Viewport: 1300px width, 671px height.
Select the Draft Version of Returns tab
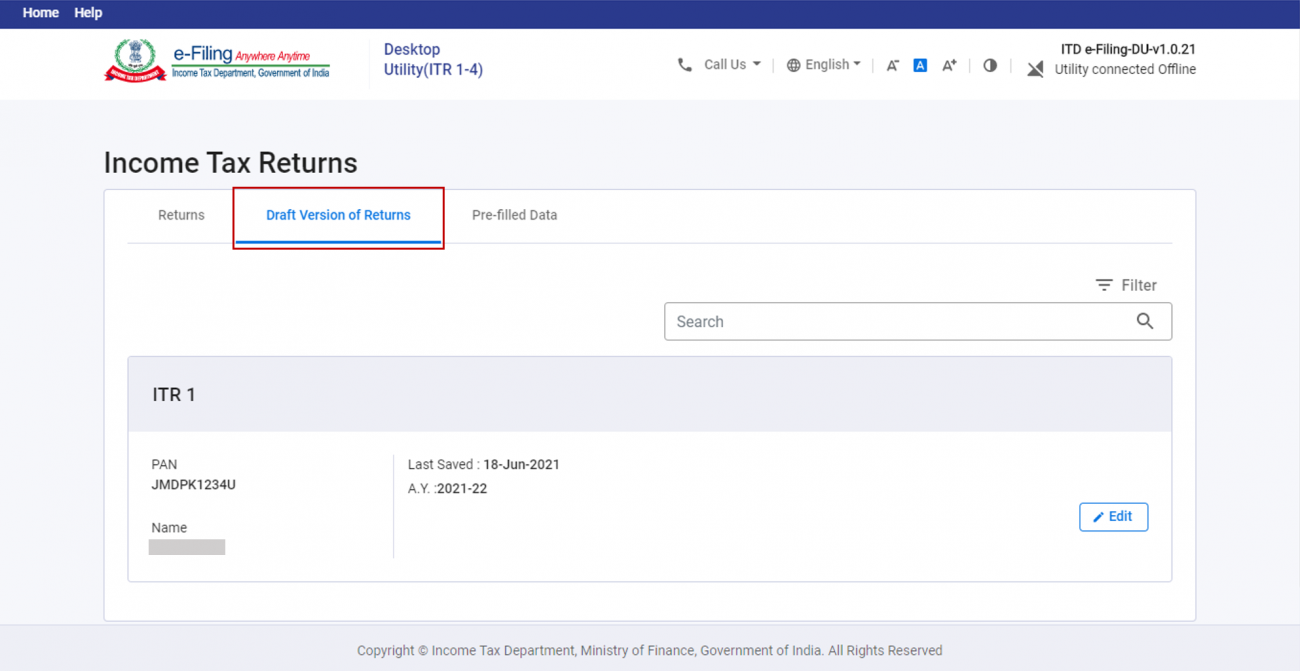[x=338, y=215]
